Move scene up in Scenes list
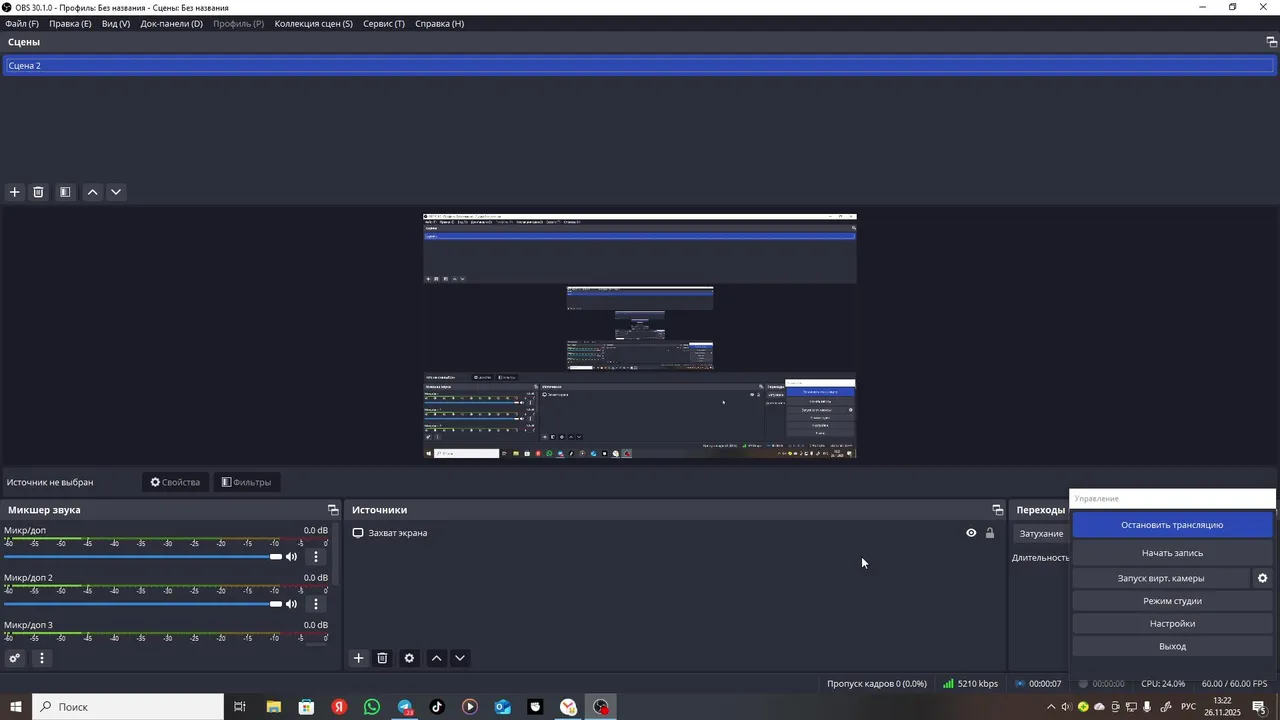Screen dimensions: 1280x720 [92, 192]
